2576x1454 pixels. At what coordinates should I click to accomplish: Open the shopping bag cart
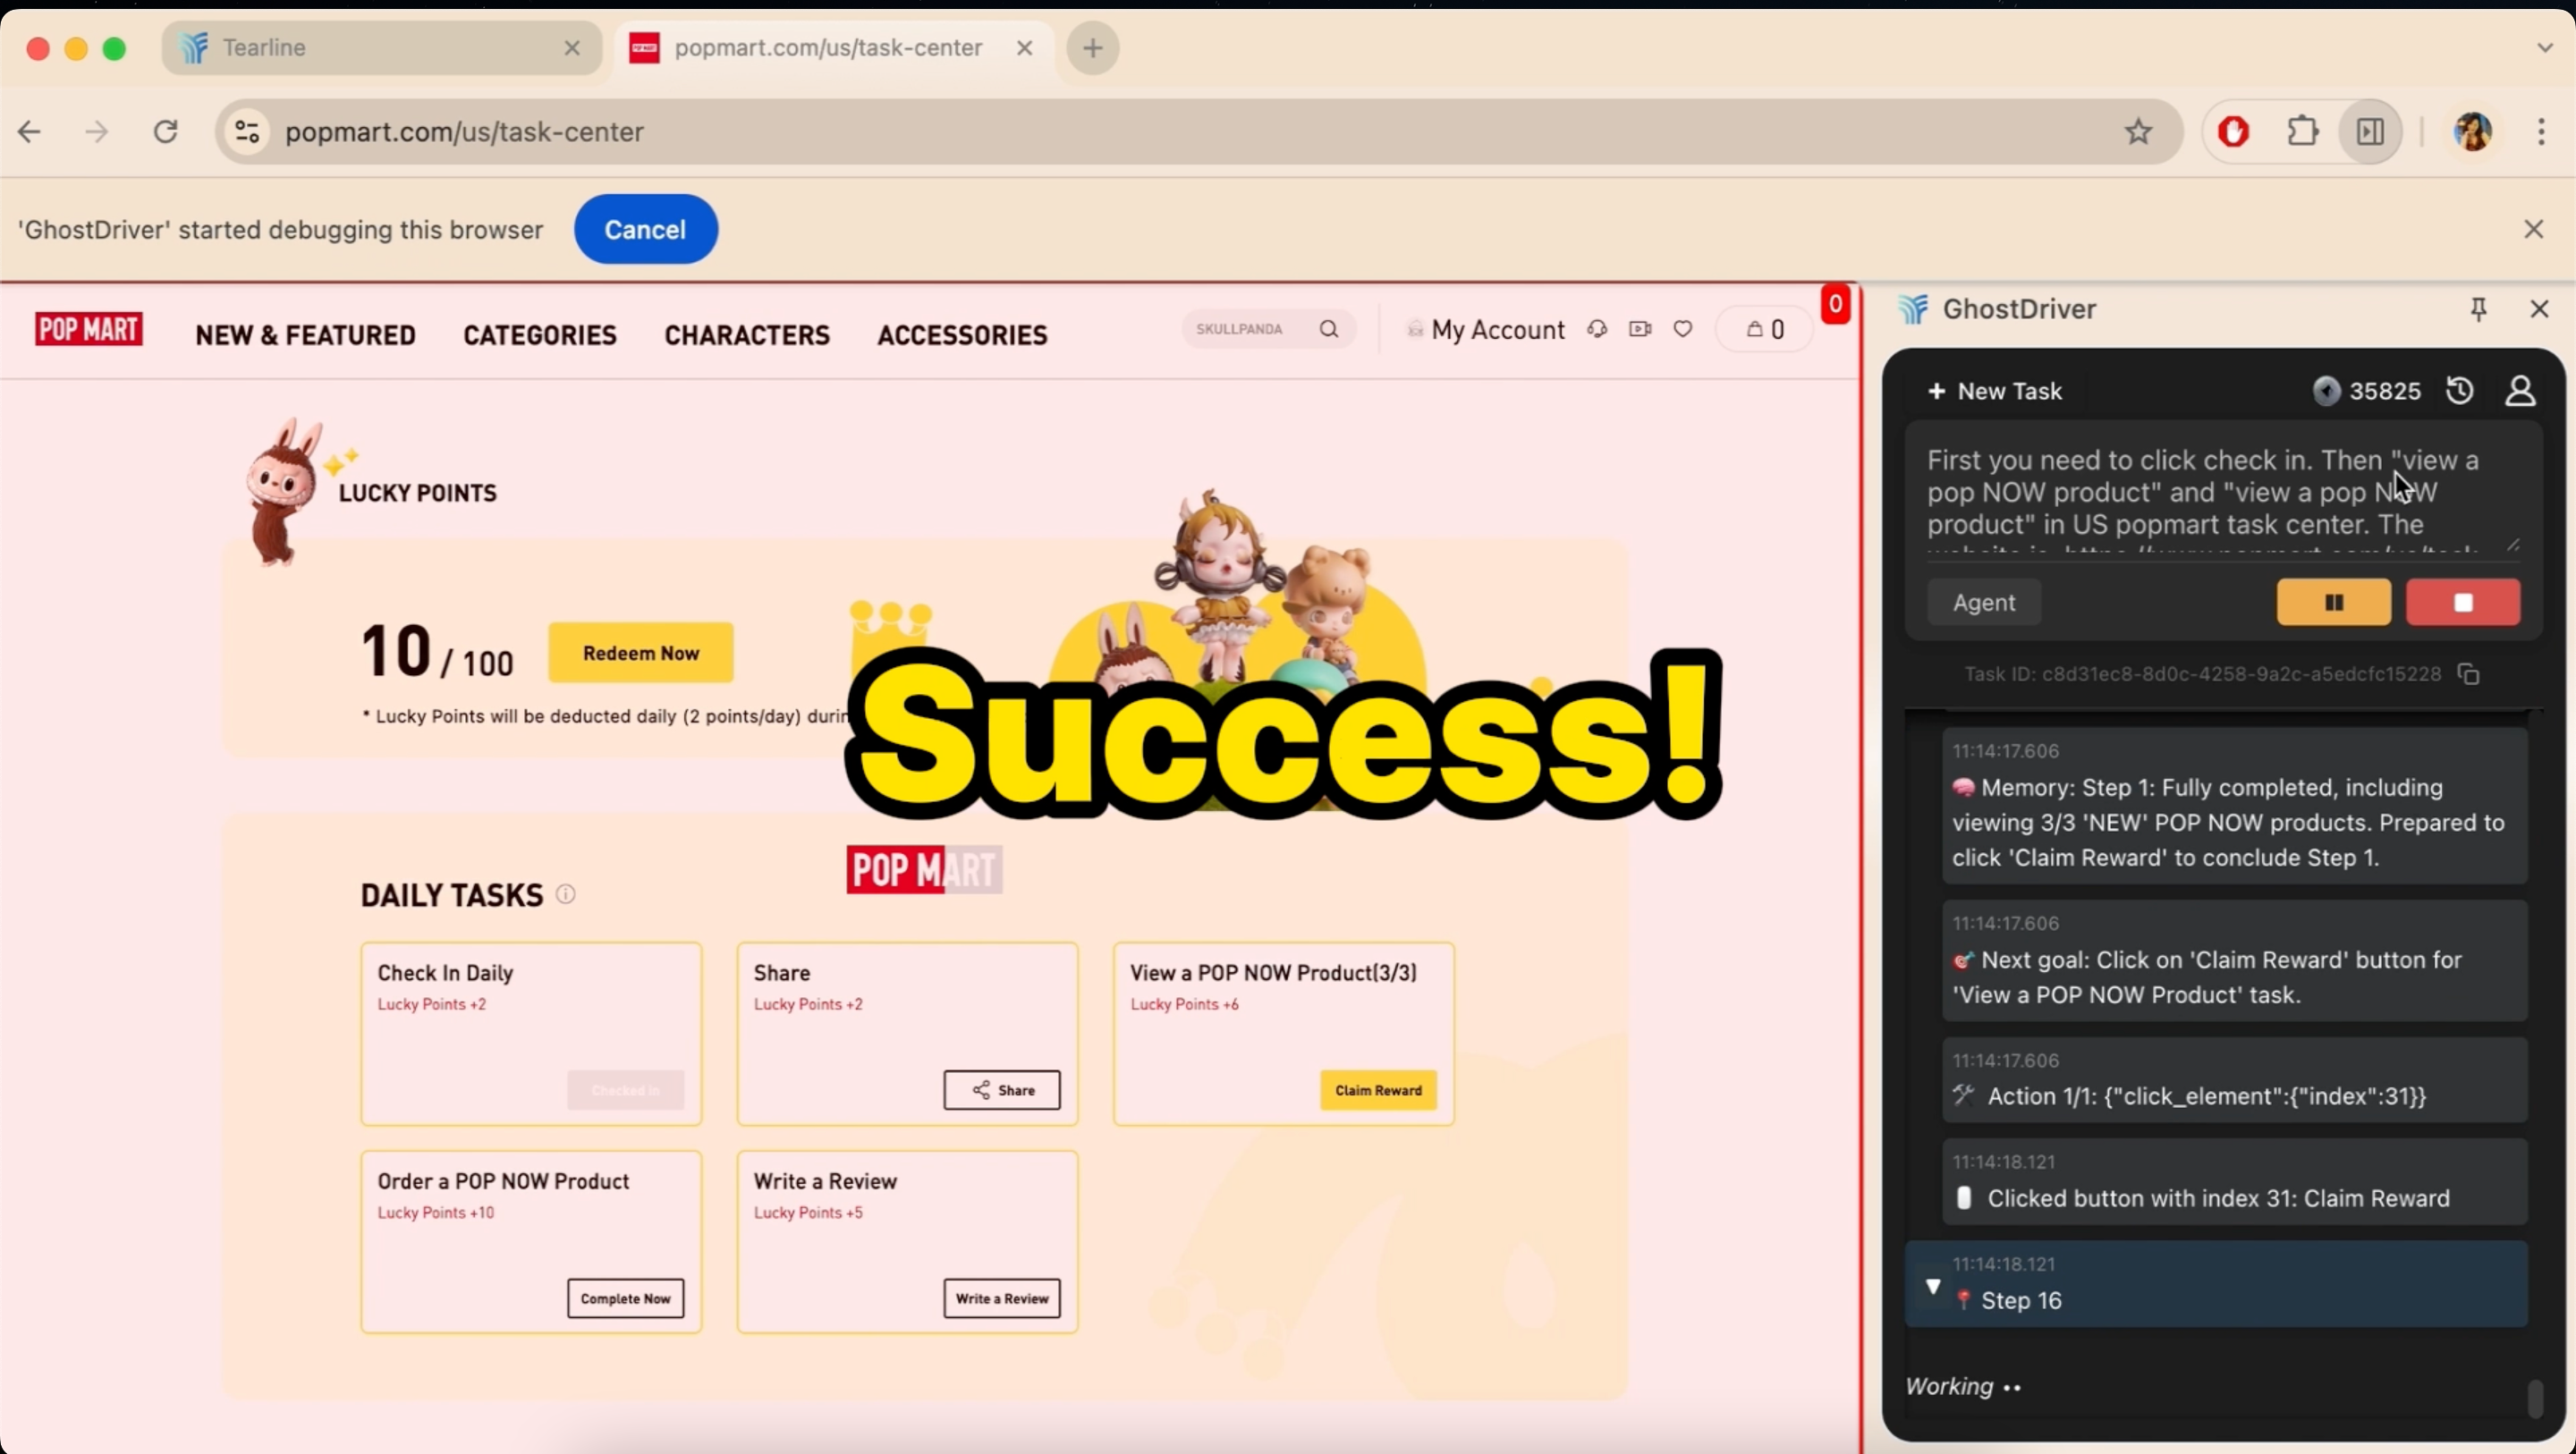(1765, 329)
